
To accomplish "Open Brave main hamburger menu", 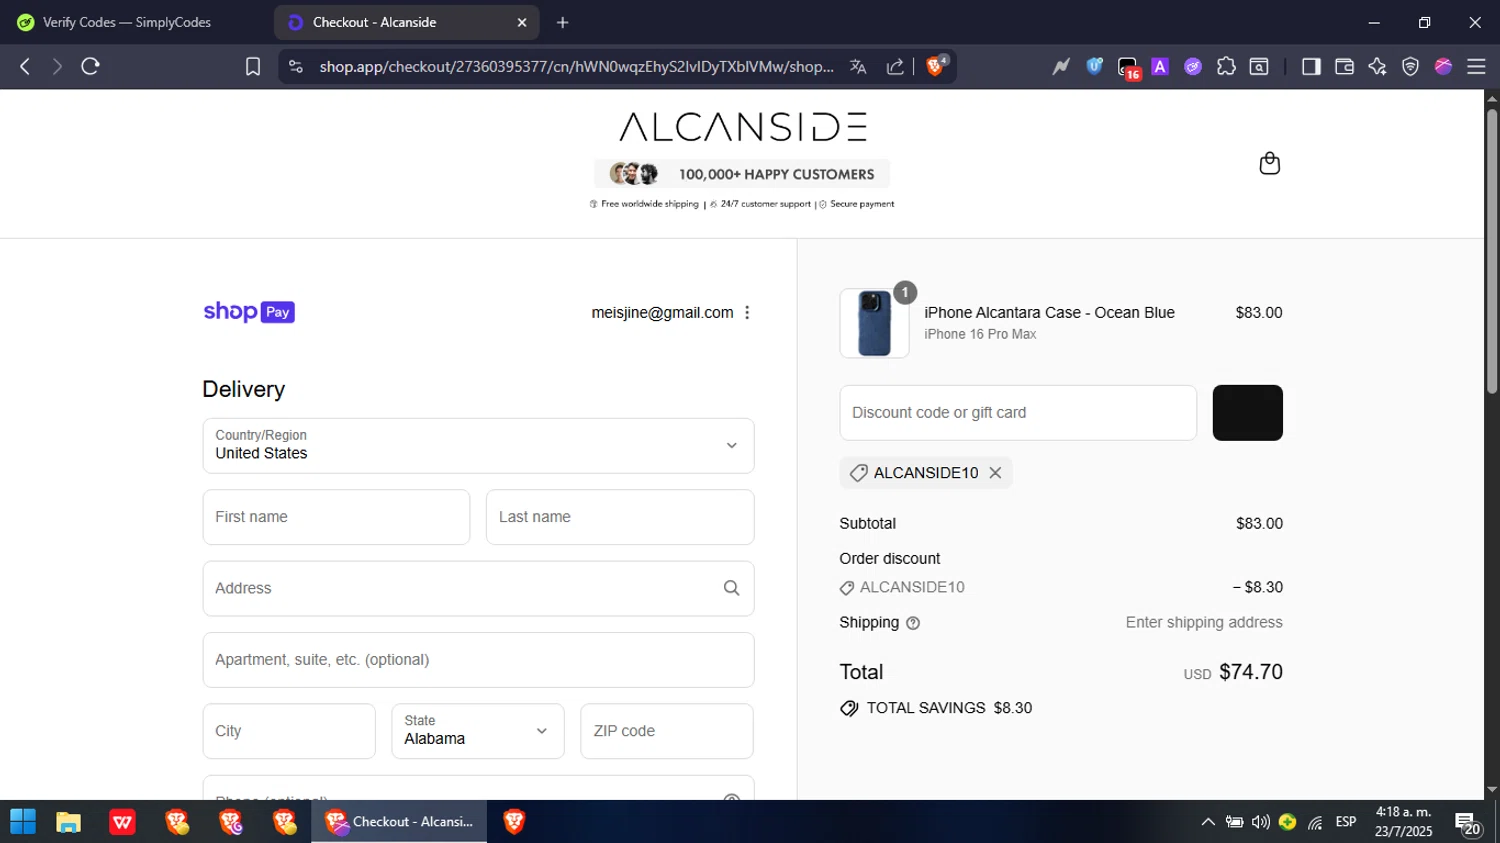I will click(1476, 66).
